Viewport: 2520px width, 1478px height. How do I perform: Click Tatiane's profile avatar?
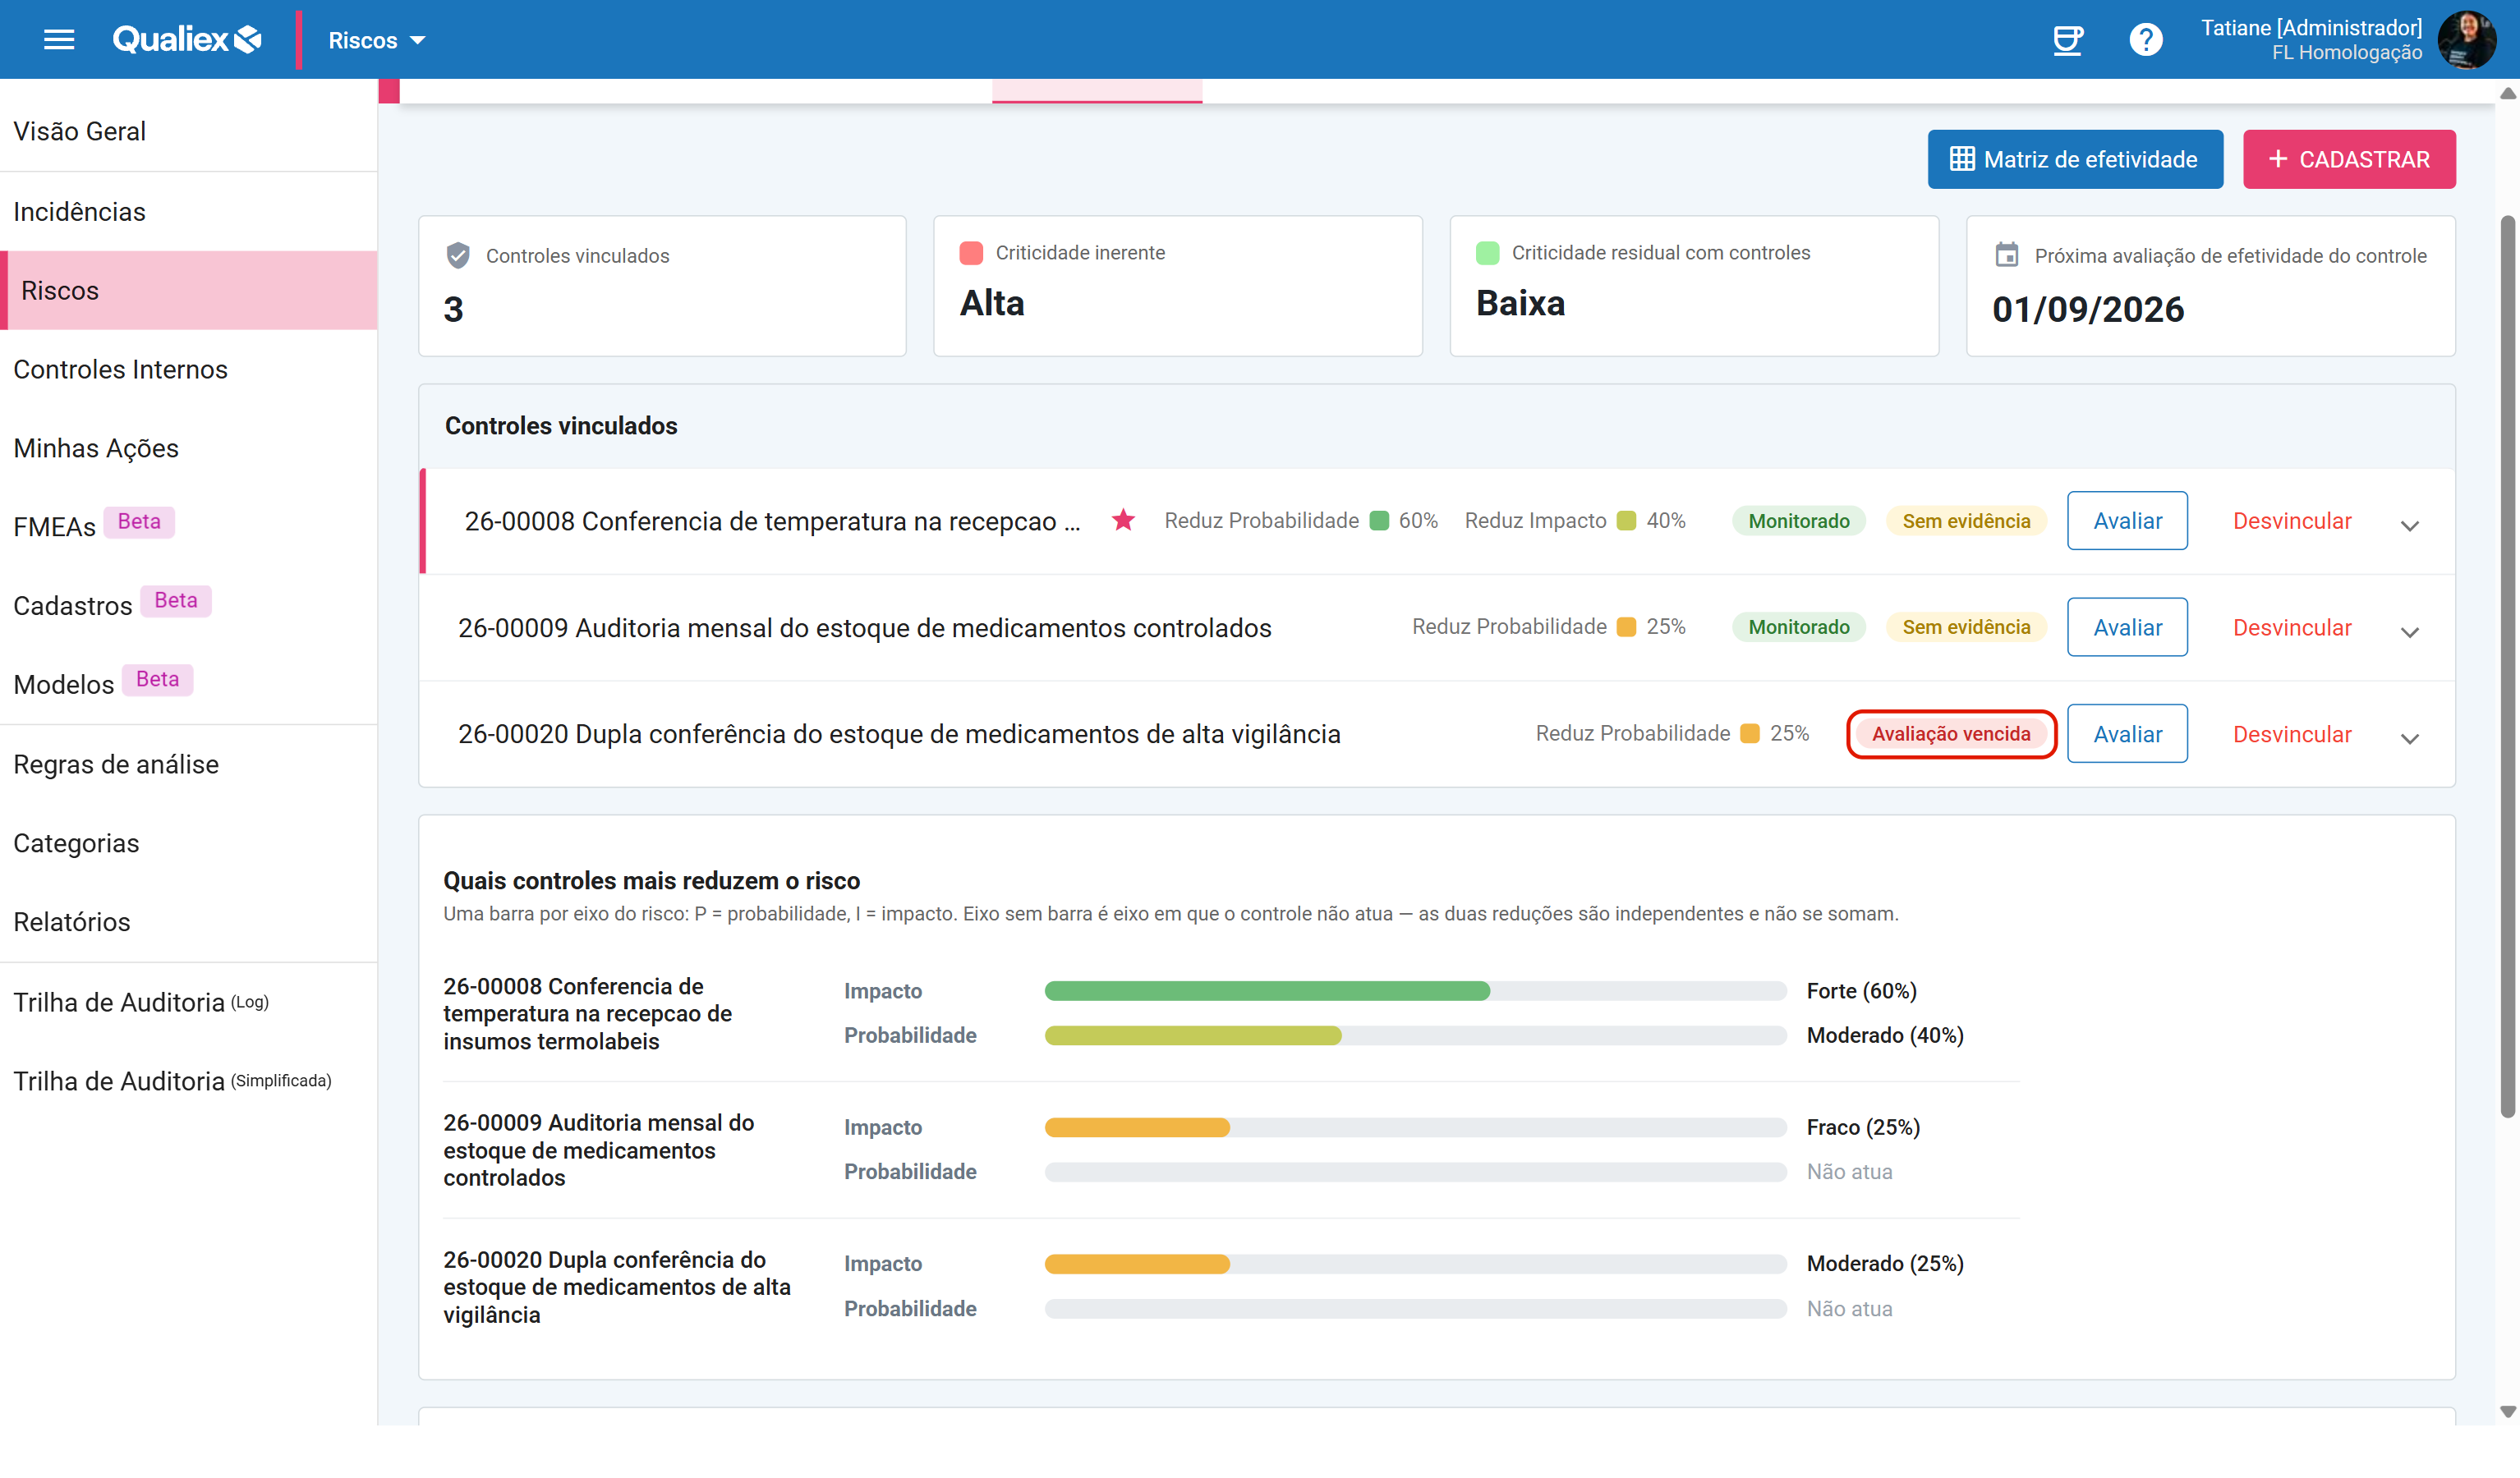click(x=2467, y=40)
